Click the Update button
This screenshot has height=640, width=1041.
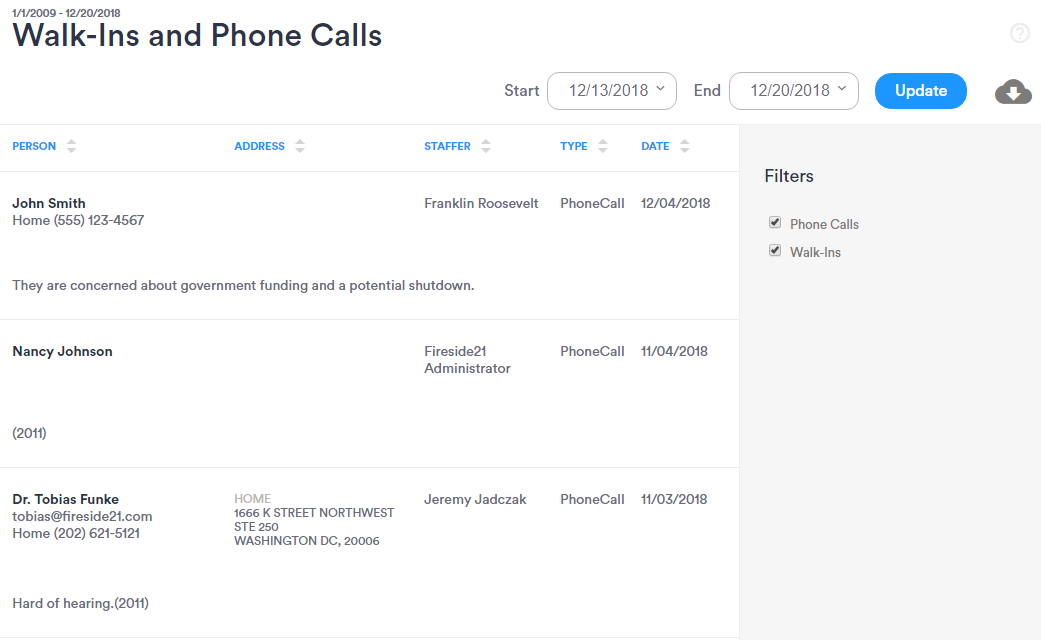click(920, 90)
